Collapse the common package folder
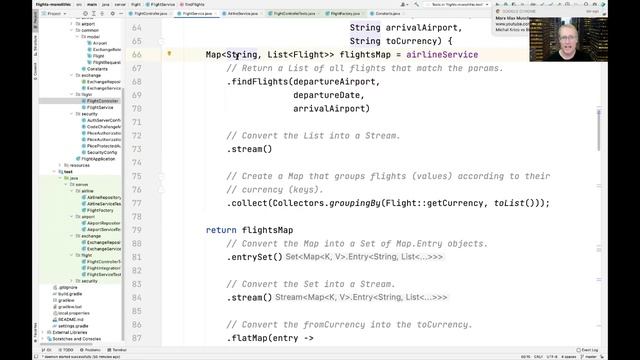 pos(71,30)
